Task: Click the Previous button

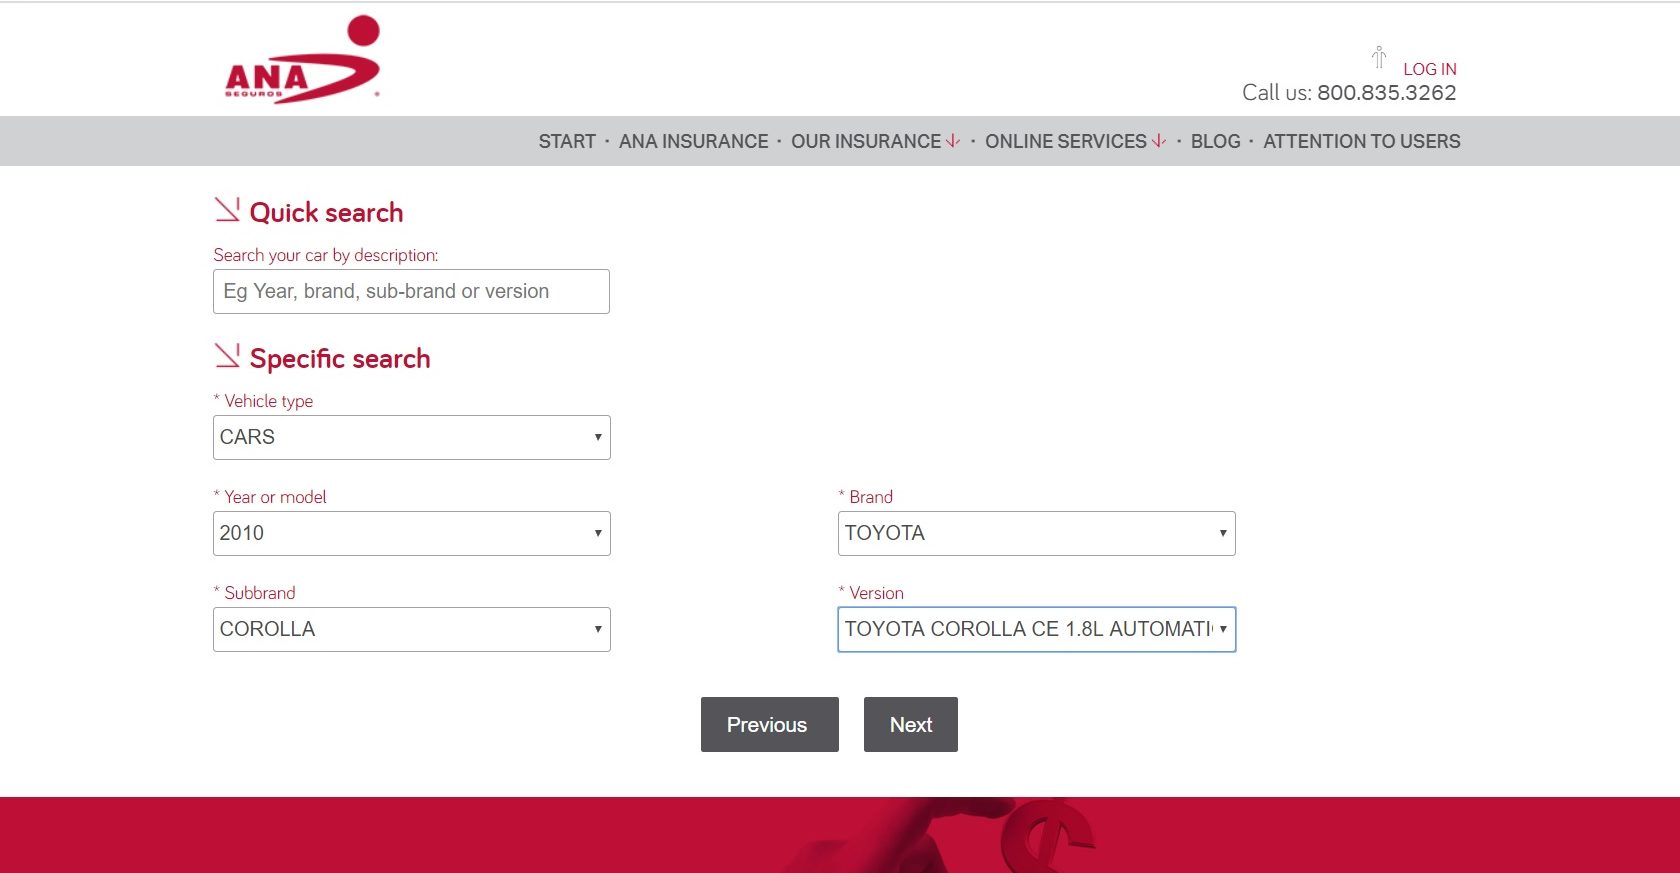Action: click(x=769, y=724)
